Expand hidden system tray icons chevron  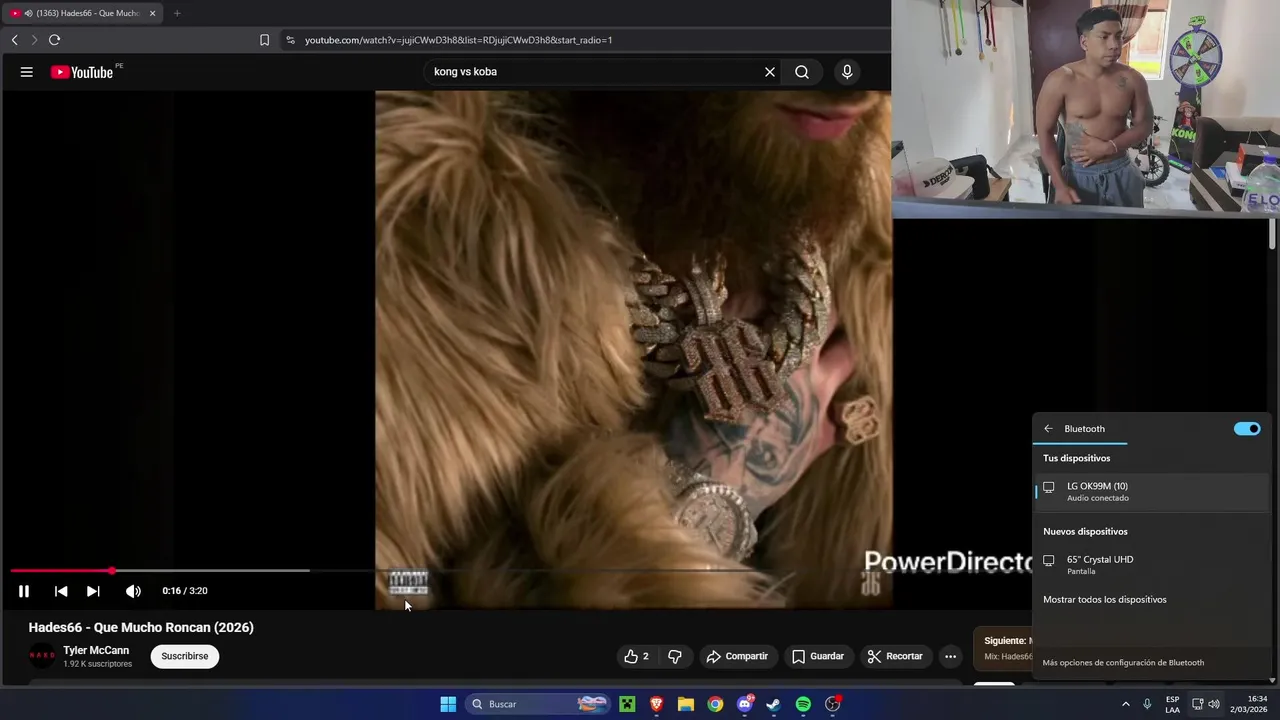coord(1126,704)
